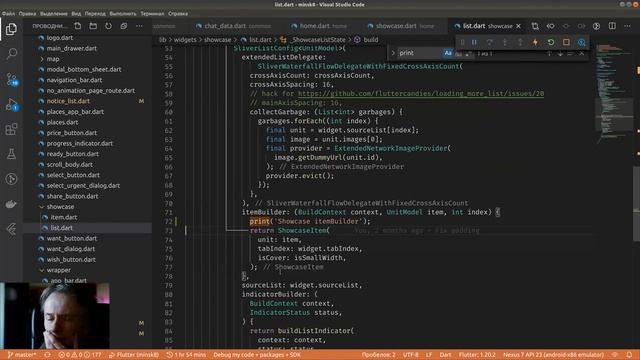Select Dart language mode in status bar
The width and height of the screenshot is (640, 360).
coord(445,355)
